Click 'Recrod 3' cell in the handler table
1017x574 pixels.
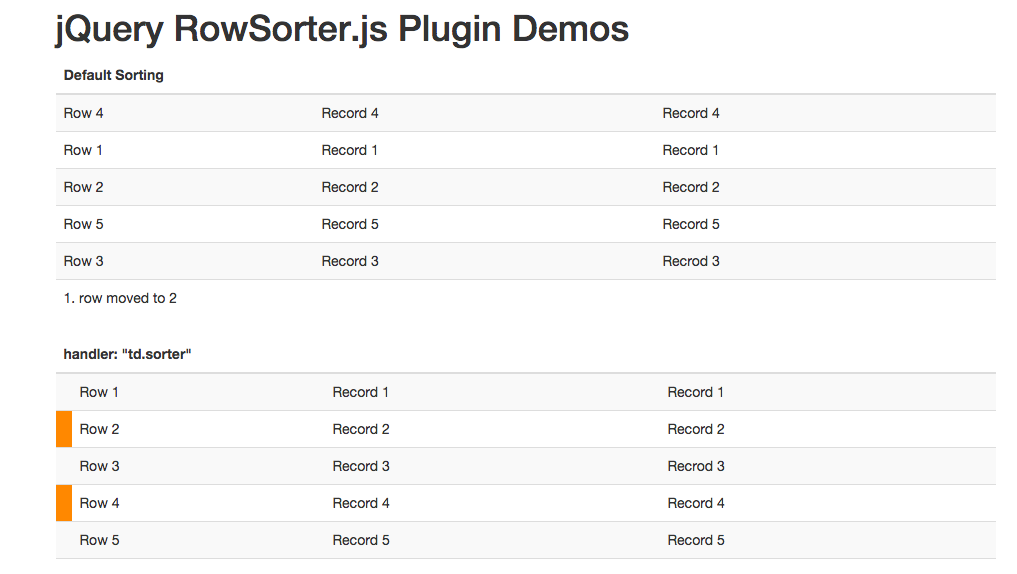tap(696, 466)
